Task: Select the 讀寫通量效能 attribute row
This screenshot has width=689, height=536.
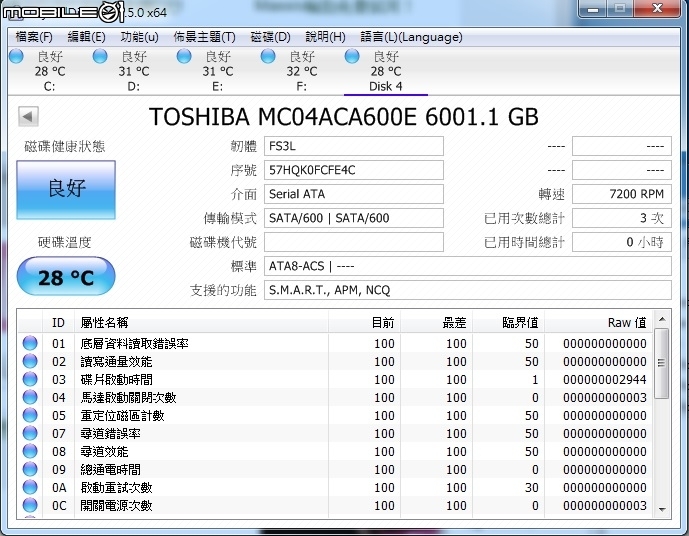Action: point(335,361)
